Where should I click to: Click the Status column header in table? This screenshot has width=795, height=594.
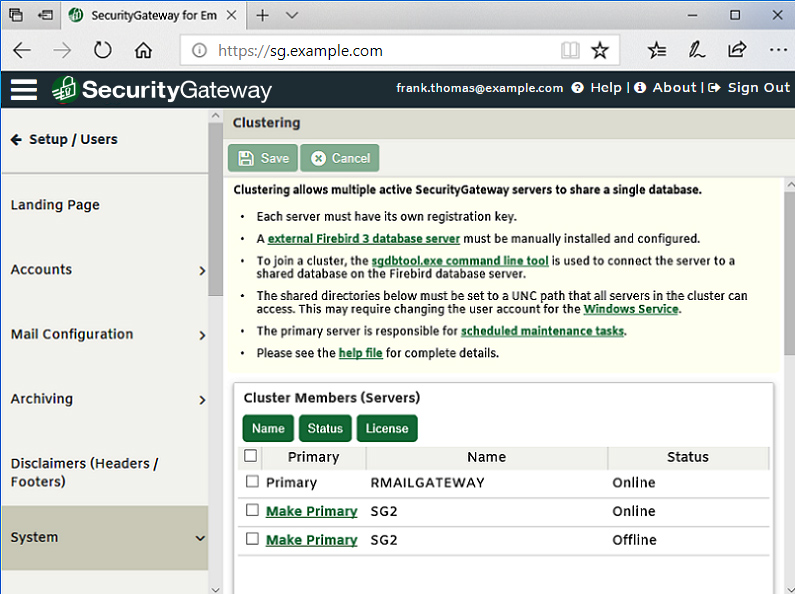pos(688,457)
